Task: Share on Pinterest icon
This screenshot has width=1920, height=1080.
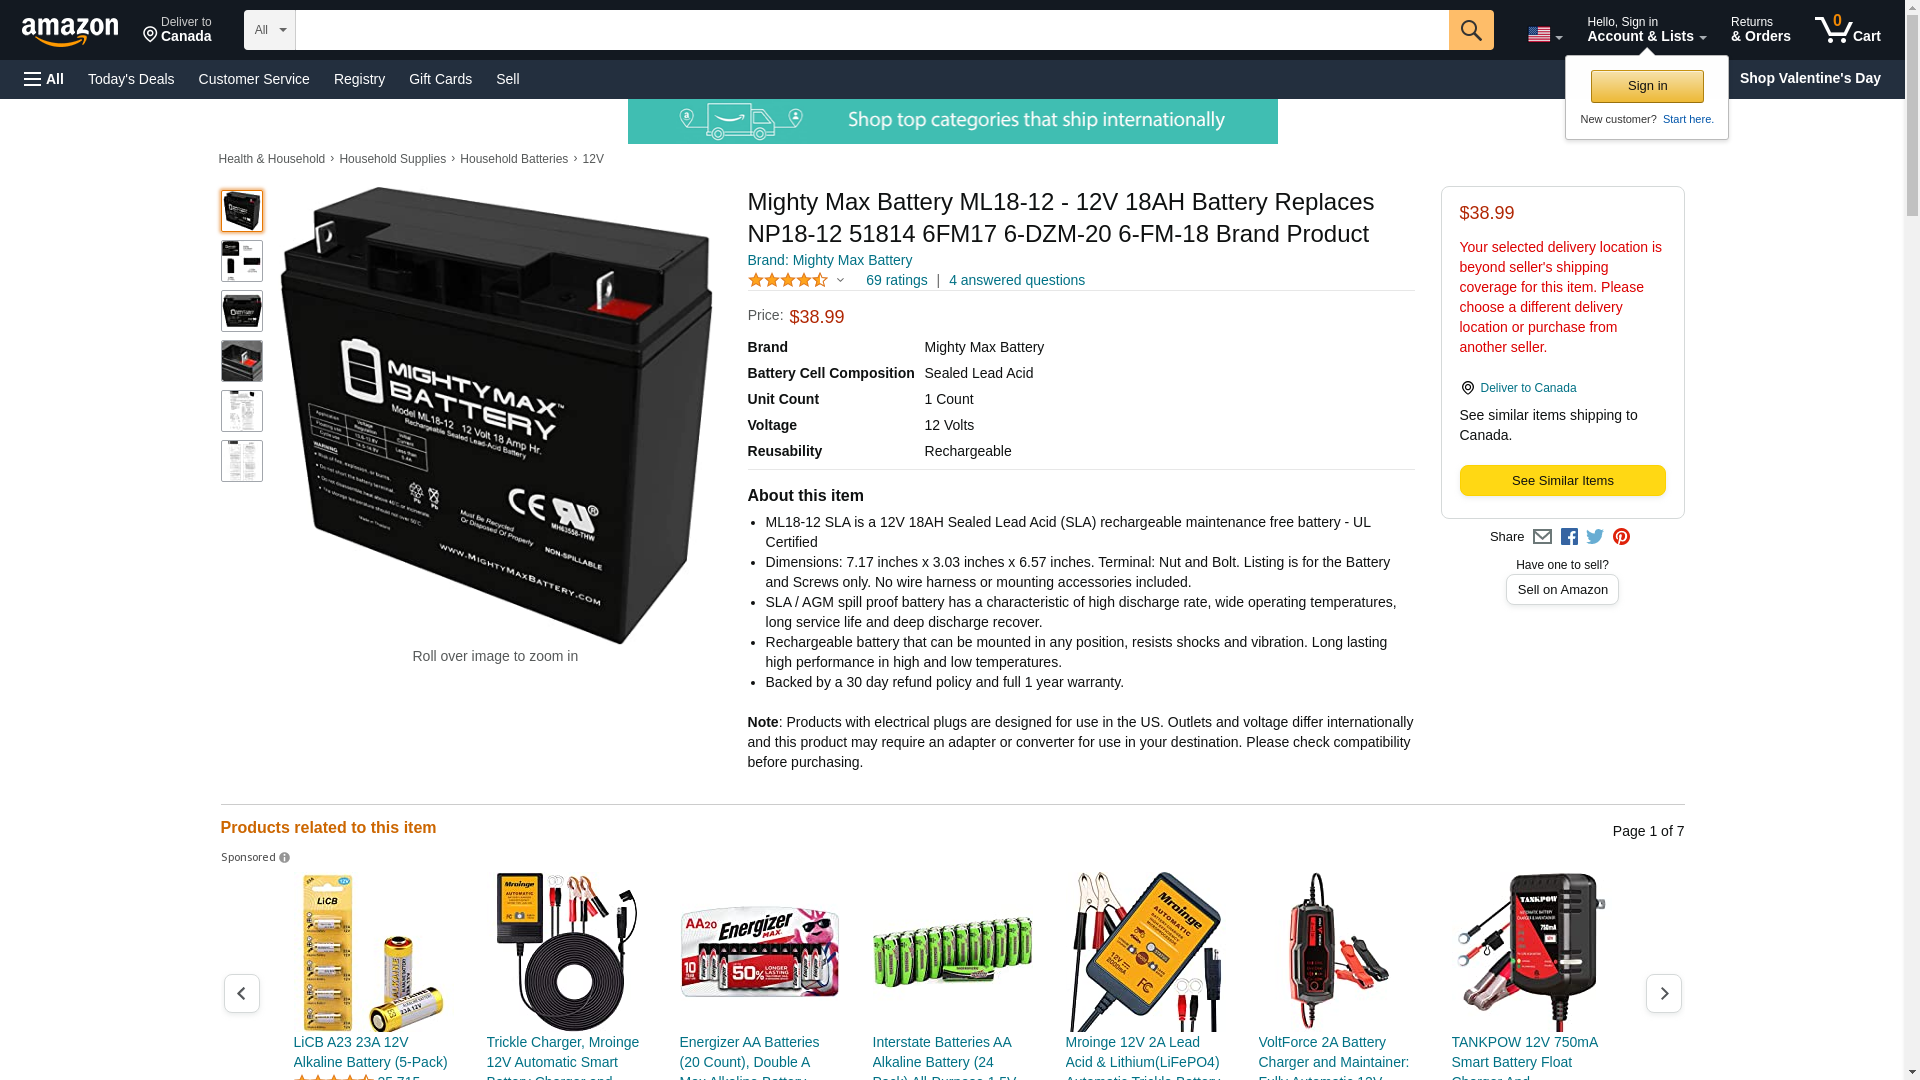Action: coord(1621,537)
